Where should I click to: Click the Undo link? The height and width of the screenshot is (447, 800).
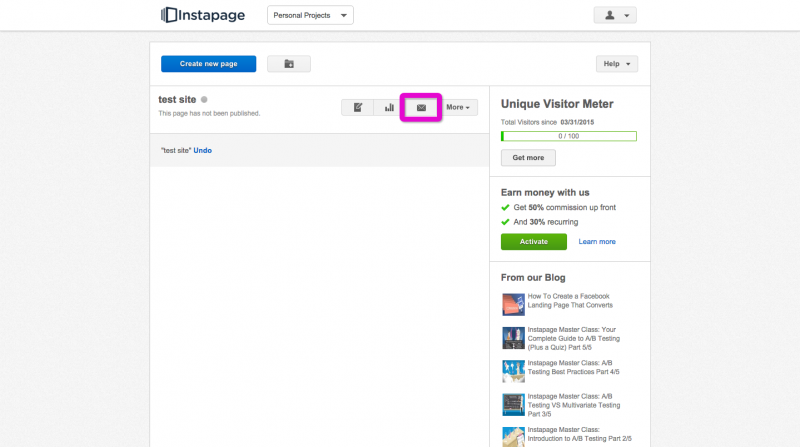203,151
